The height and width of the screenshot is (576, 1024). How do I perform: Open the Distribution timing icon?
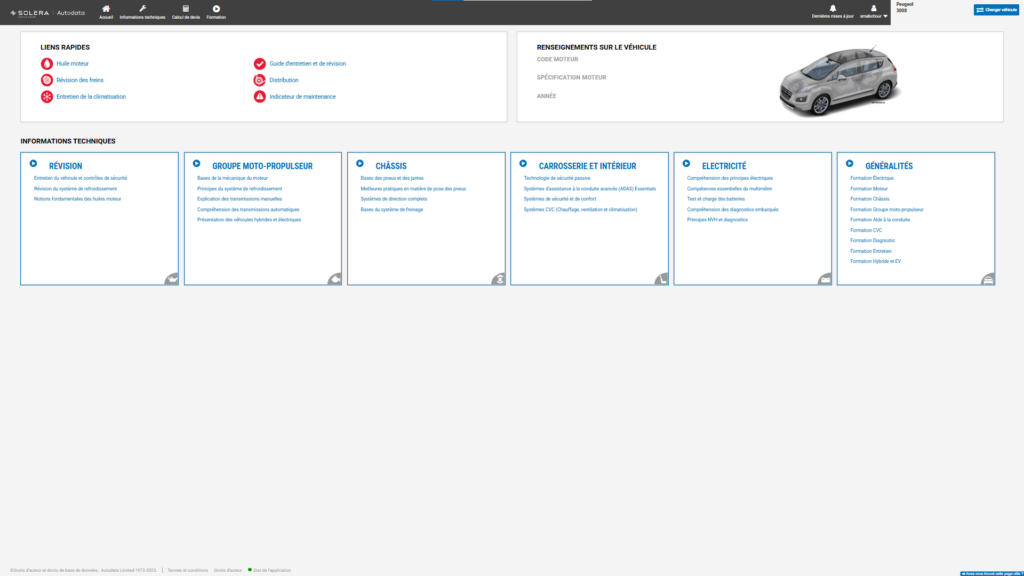(x=259, y=80)
